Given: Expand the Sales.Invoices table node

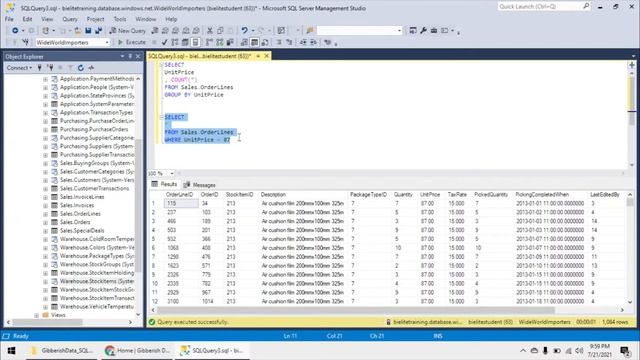Looking at the screenshot, I should click(45, 205).
